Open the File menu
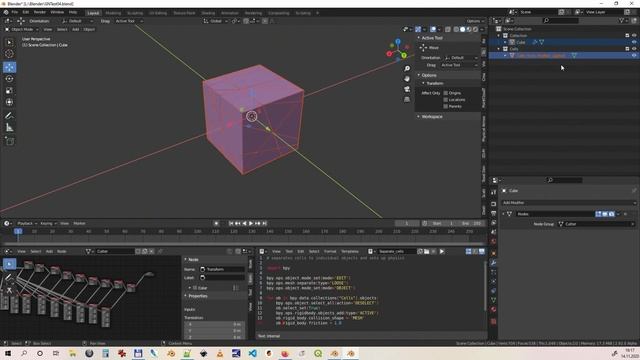Screen dimensions: 640x360 [15, 12]
